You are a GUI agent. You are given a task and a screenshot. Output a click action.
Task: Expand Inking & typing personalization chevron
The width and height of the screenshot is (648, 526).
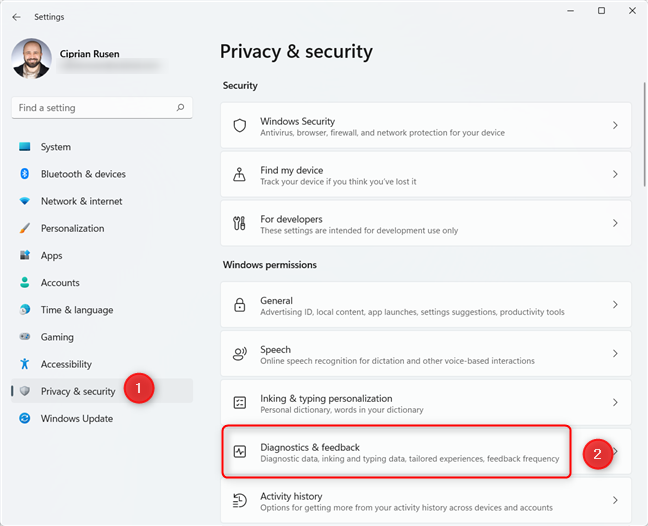pyautogui.click(x=615, y=402)
